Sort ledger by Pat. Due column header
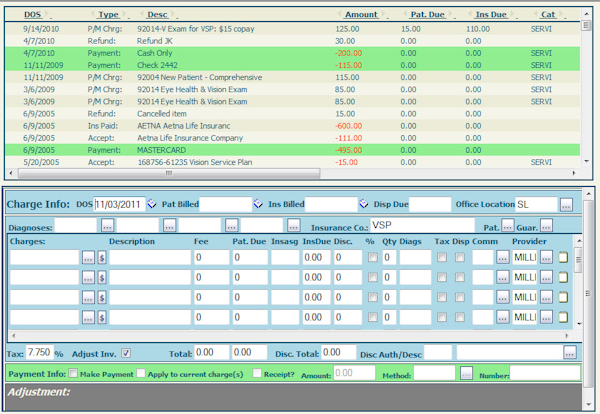The image size is (600, 414). pos(427,15)
